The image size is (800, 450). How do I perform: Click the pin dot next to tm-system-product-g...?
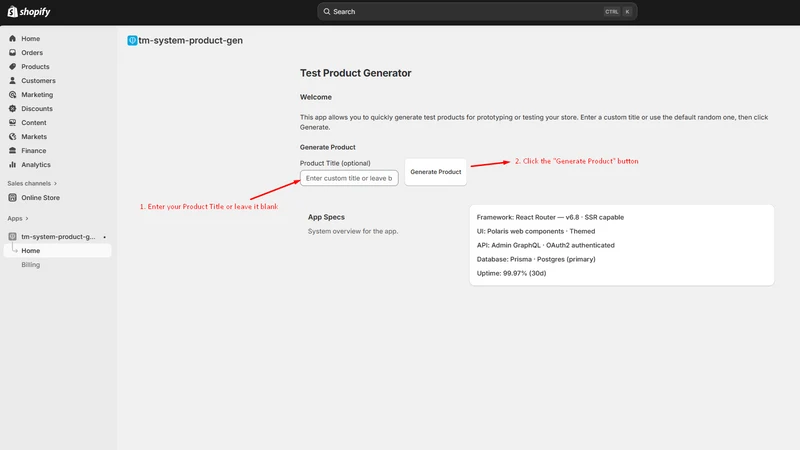coord(105,237)
